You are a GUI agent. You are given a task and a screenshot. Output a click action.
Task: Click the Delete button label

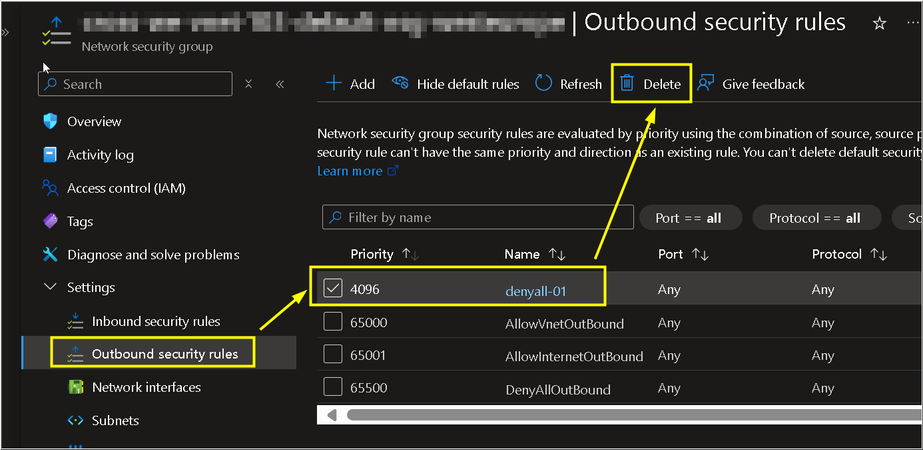662,84
